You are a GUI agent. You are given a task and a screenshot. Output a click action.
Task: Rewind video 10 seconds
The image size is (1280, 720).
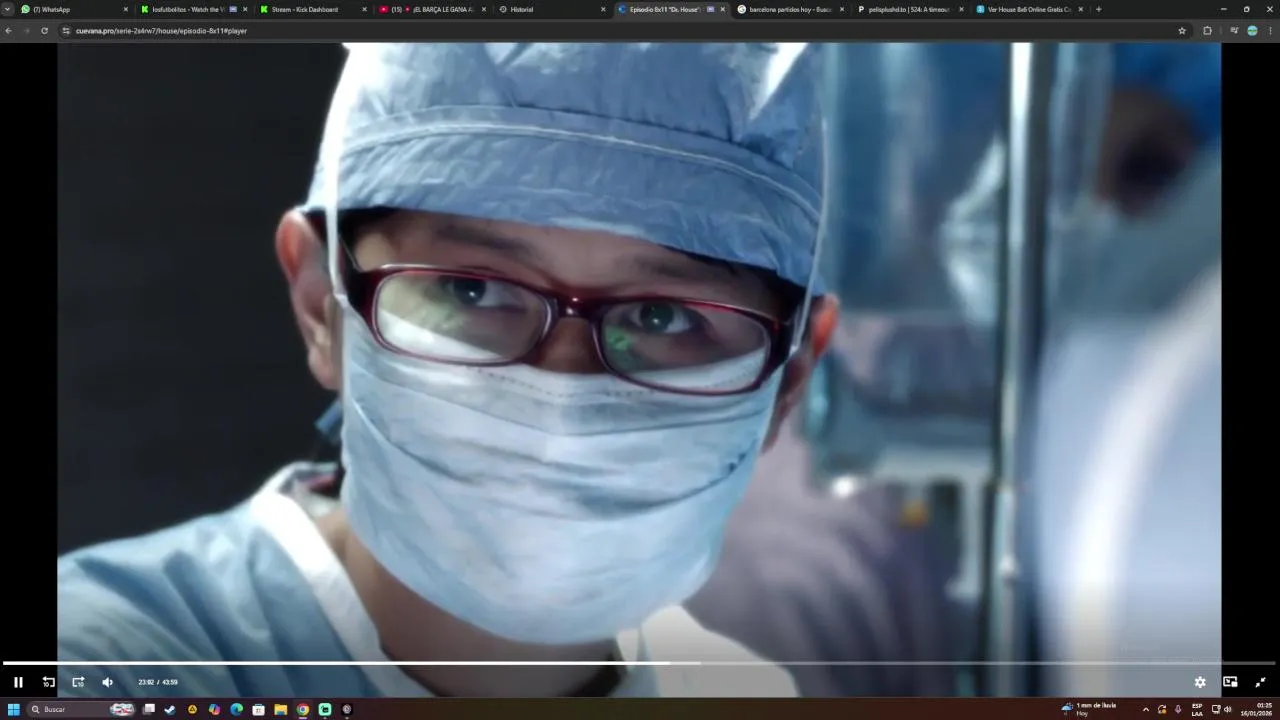point(48,682)
